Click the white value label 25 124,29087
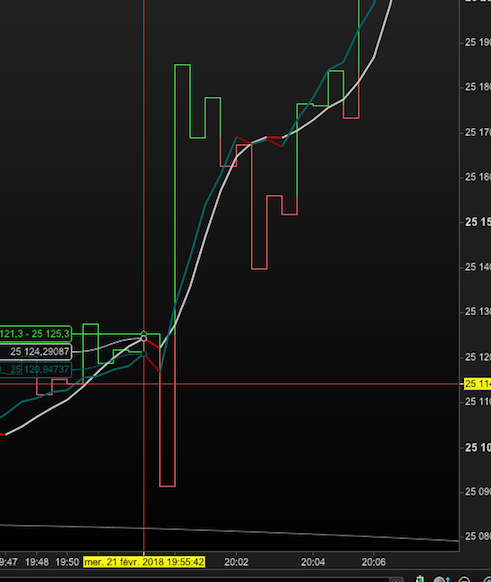The width and height of the screenshot is (491, 582). pyautogui.click(x=36, y=352)
